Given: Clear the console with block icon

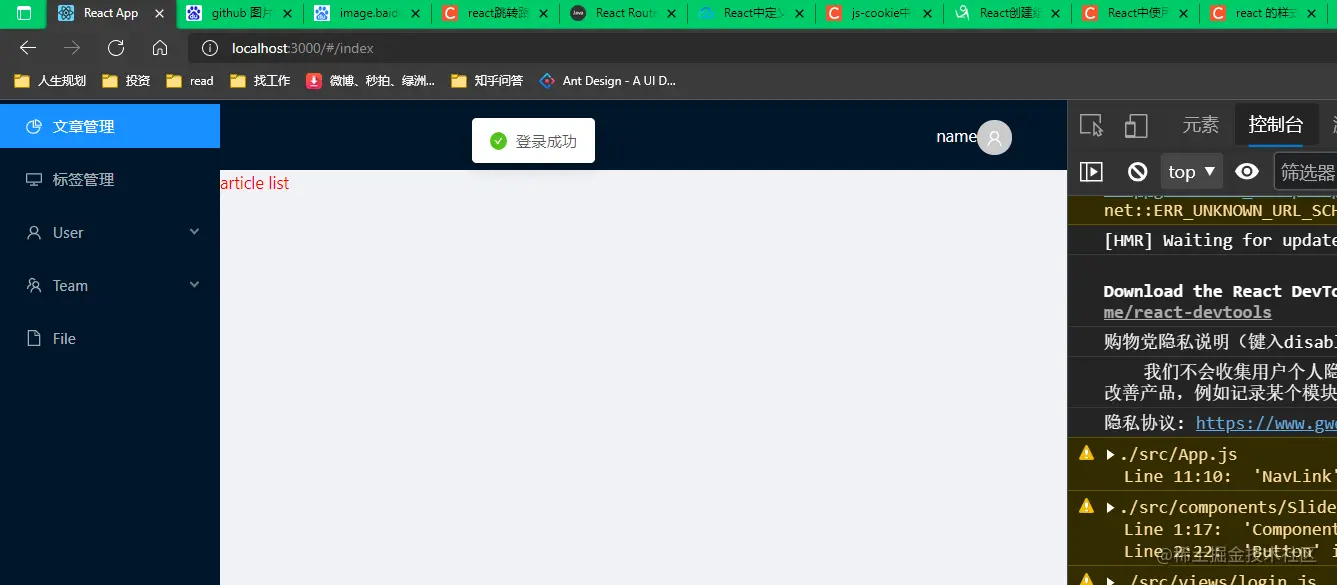Looking at the screenshot, I should pyautogui.click(x=1137, y=171).
